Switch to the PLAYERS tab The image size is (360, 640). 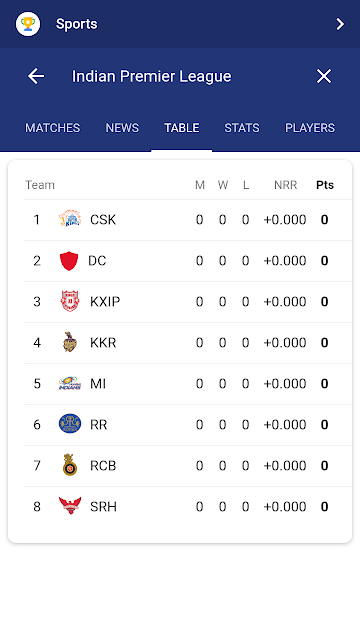pos(310,128)
